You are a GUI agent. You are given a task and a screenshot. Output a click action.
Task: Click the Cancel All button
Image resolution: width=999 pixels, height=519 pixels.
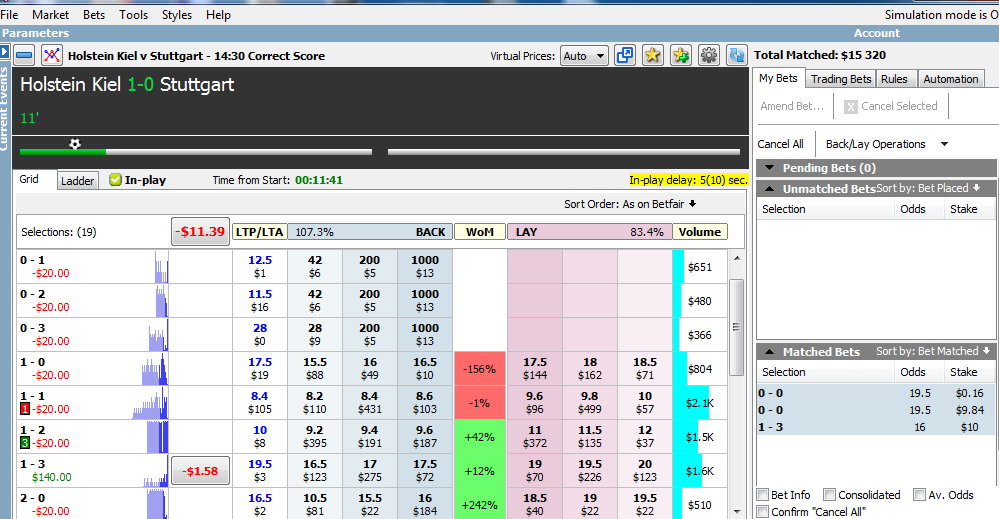coord(780,144)
